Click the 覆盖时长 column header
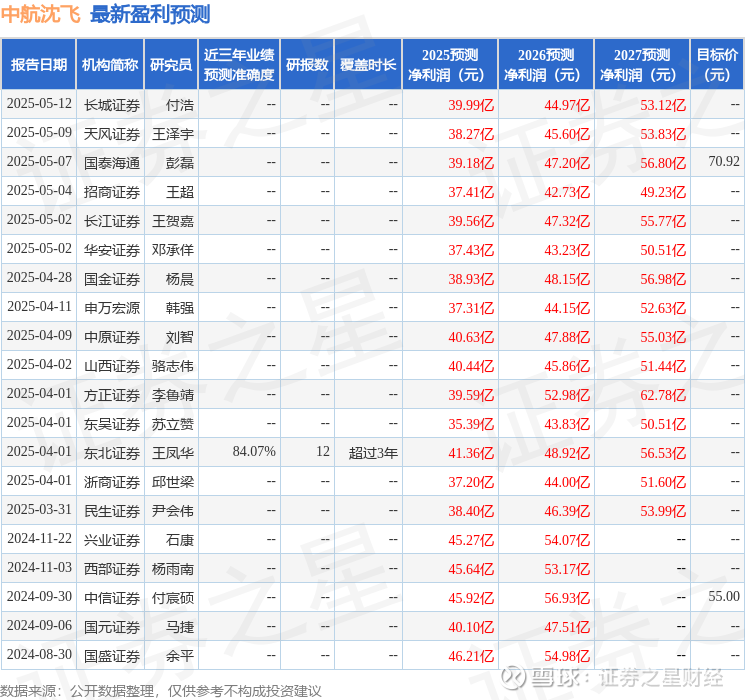The image size is (745, 700). coord(368,65)
